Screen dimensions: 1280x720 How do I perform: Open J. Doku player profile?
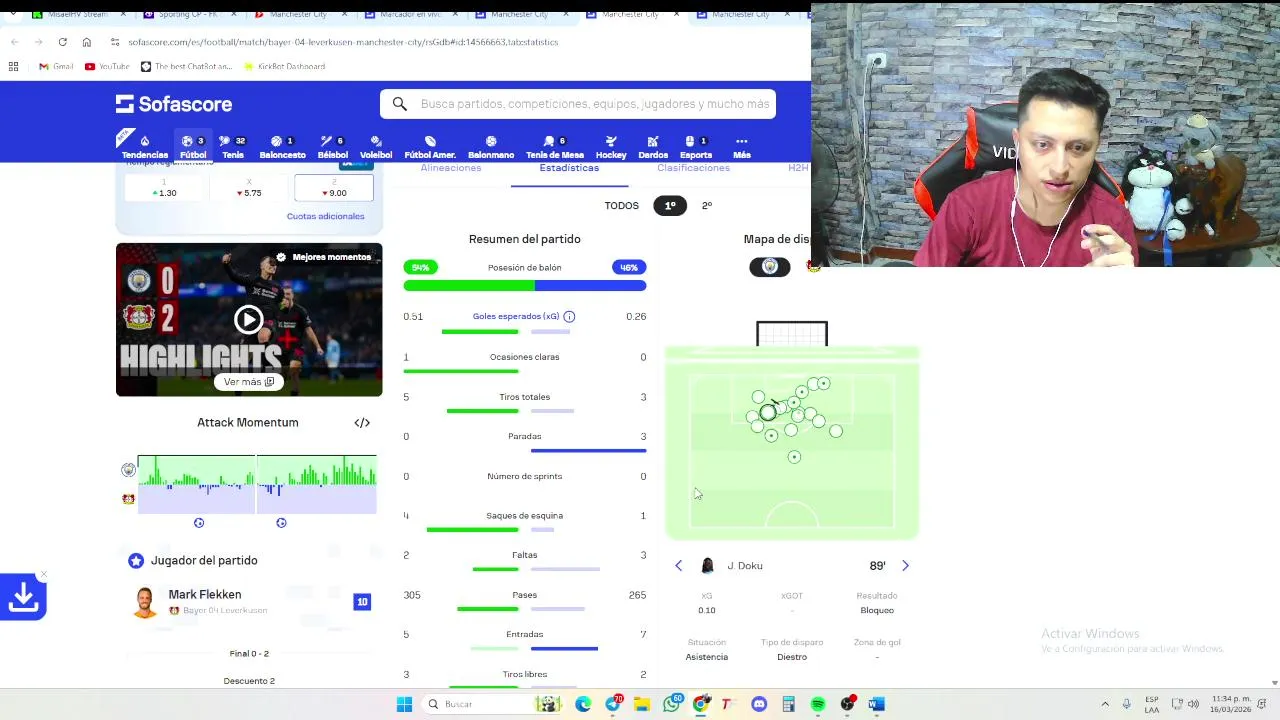(x=745, y=566)
